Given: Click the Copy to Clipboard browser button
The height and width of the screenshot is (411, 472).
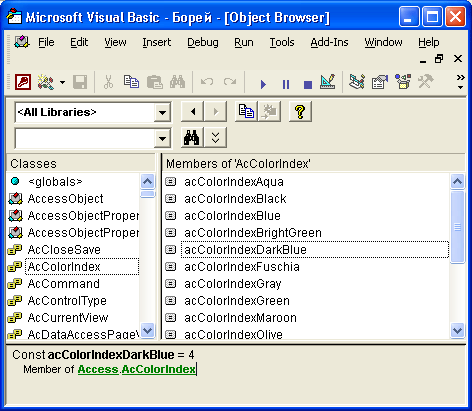Looking at the screenshot, I should coord(246,111).
